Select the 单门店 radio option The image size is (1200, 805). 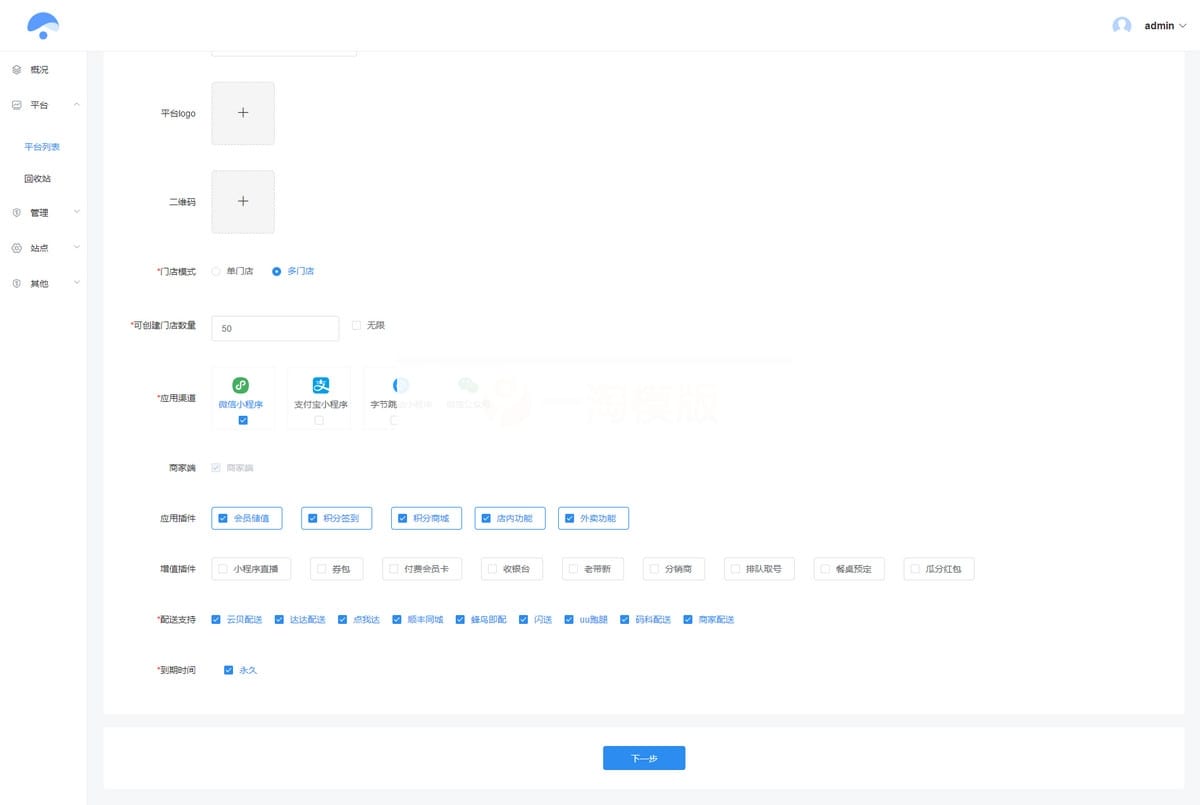[217, 271]
